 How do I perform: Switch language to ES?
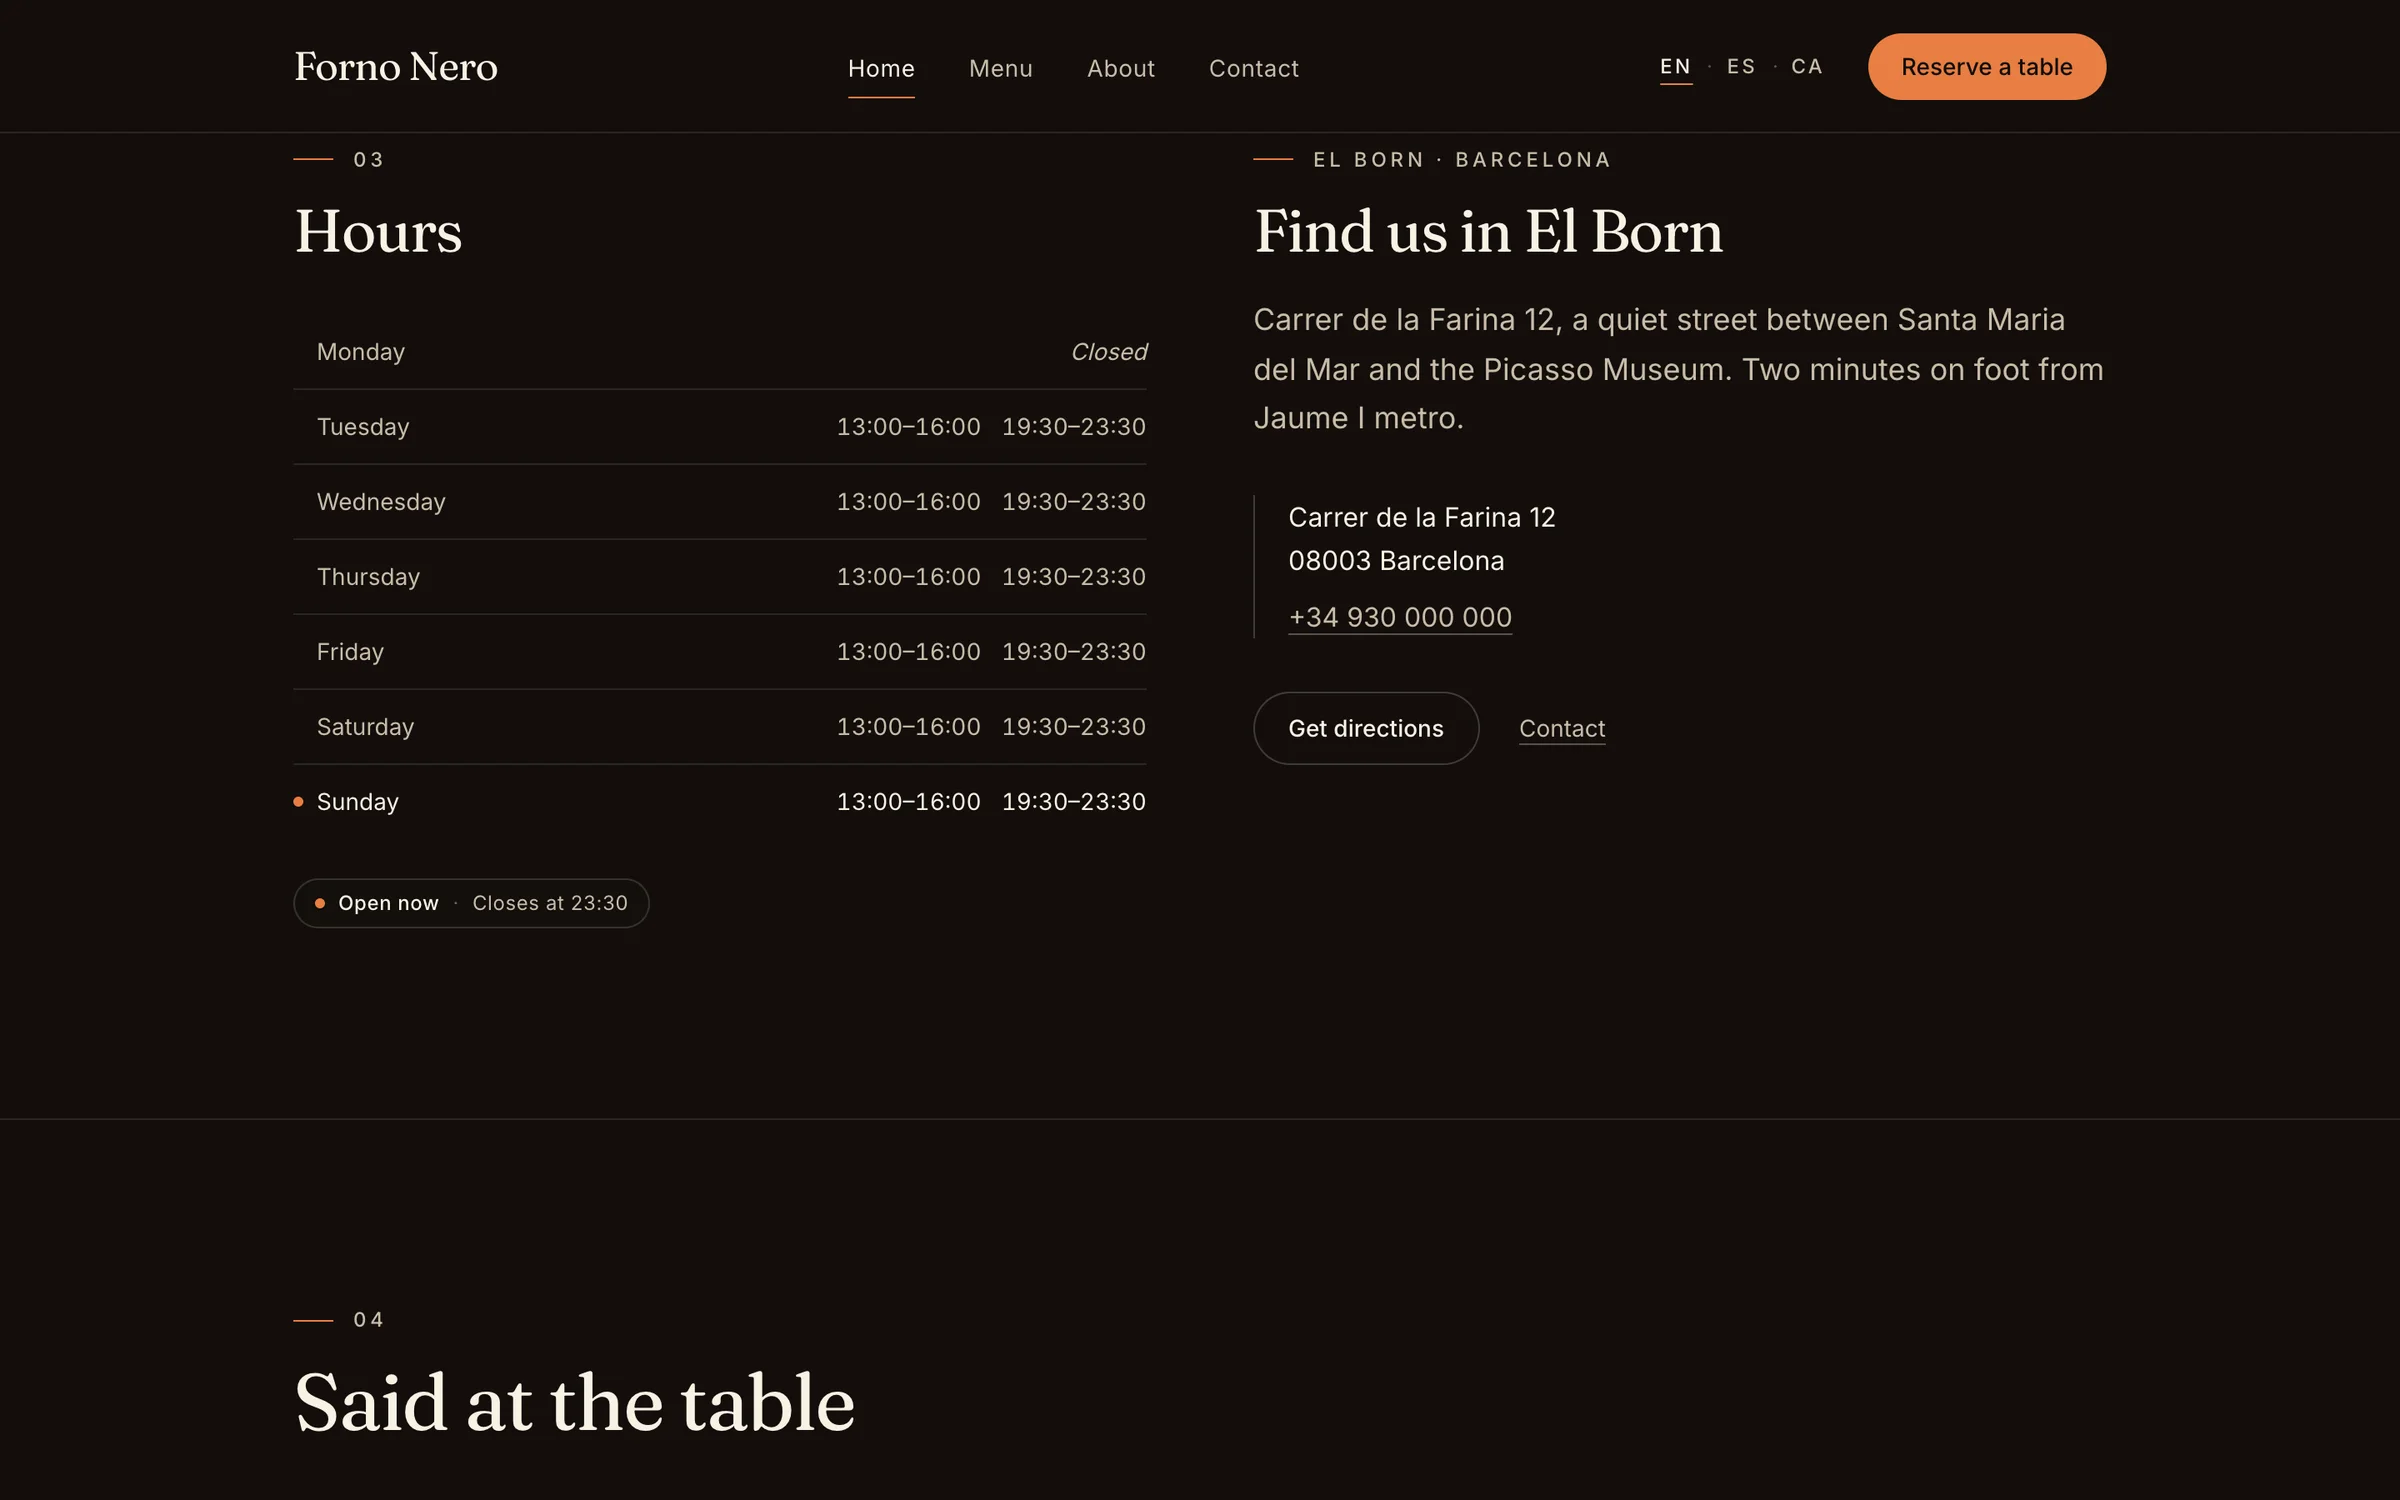pyautogui.click(x=1741, y=67)
